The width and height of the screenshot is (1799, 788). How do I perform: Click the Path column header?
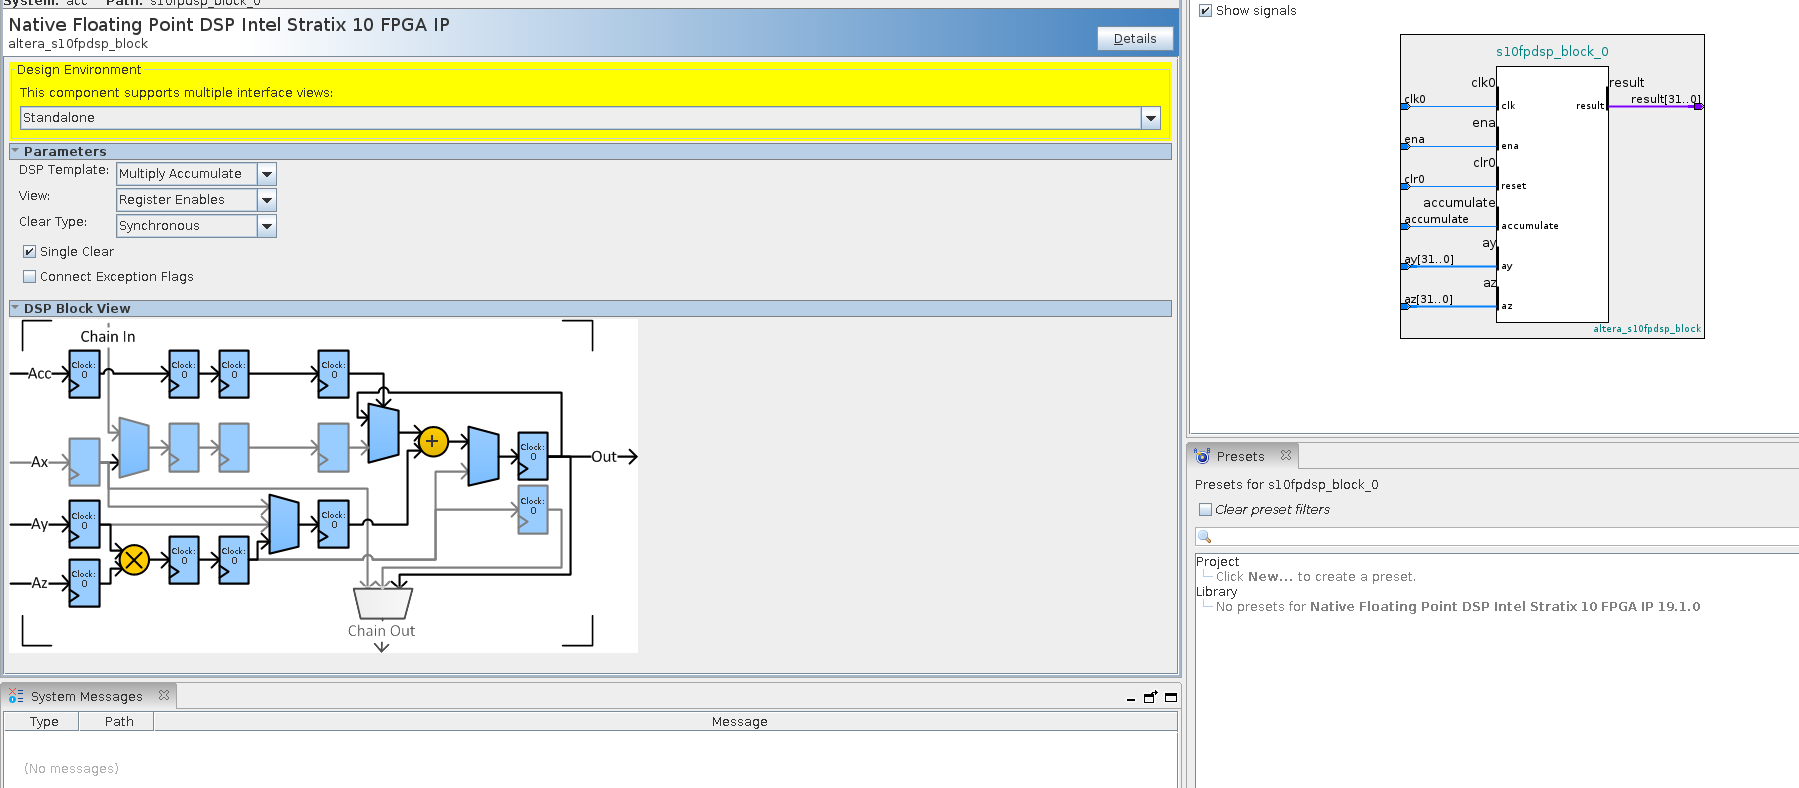pos(118,721)
